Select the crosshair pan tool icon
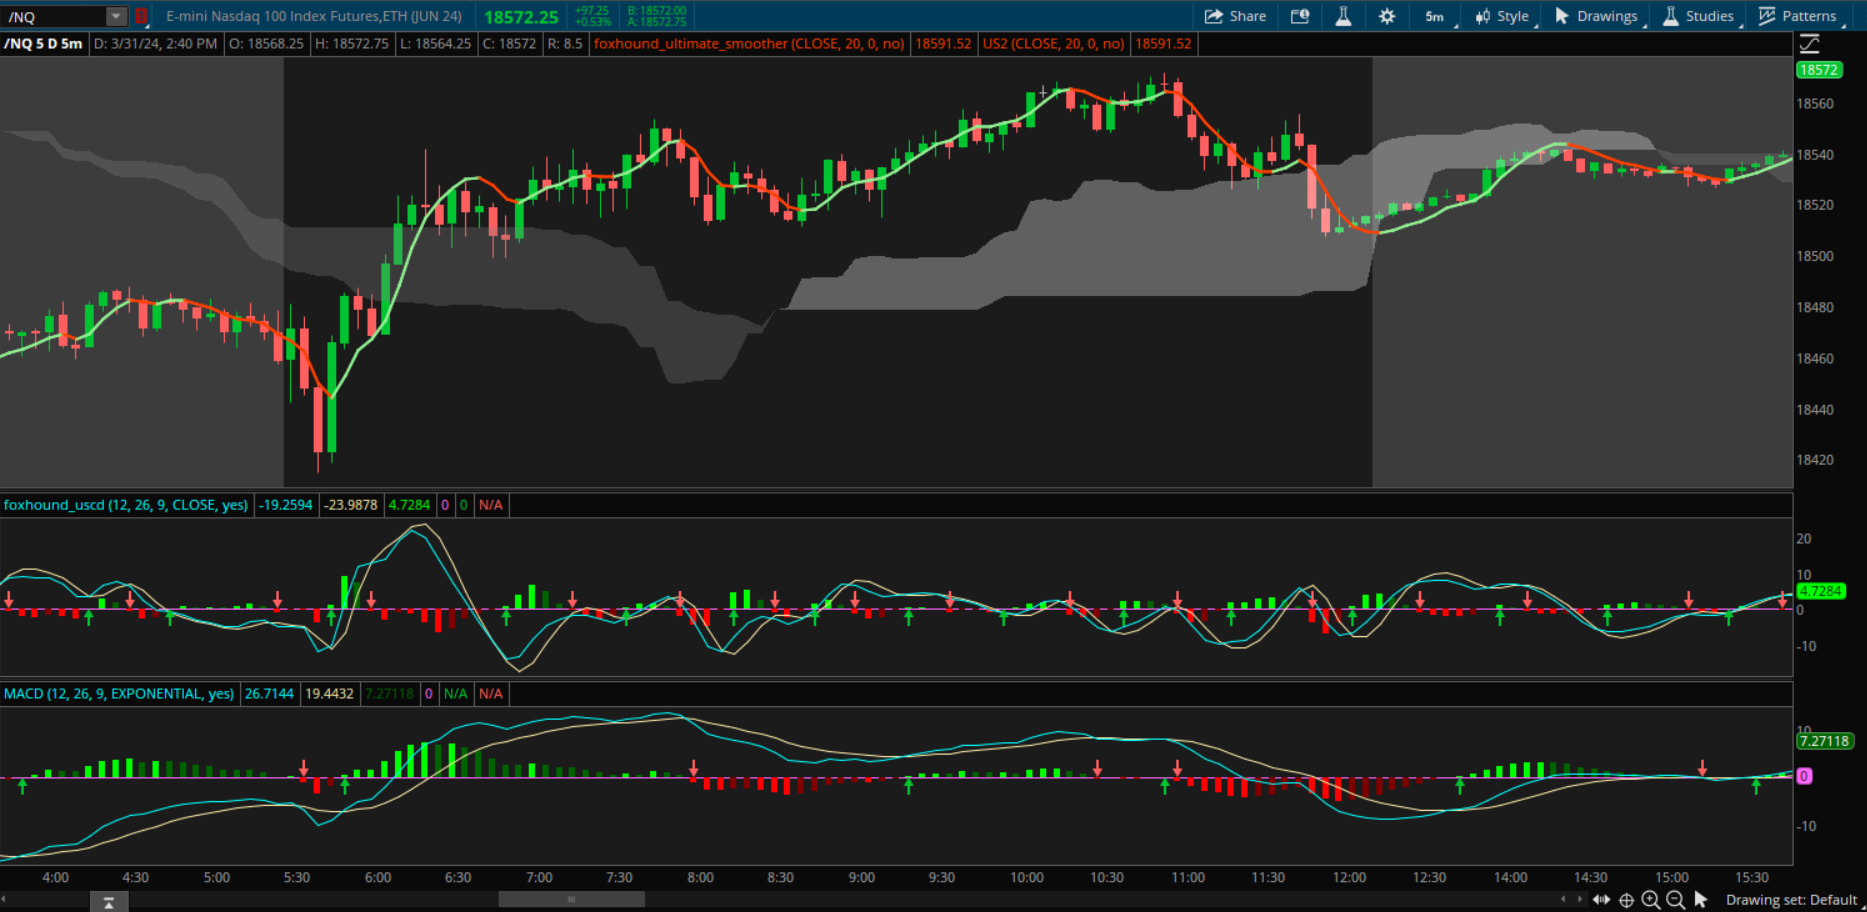The image size is (1867, 912). point(1627,900)
